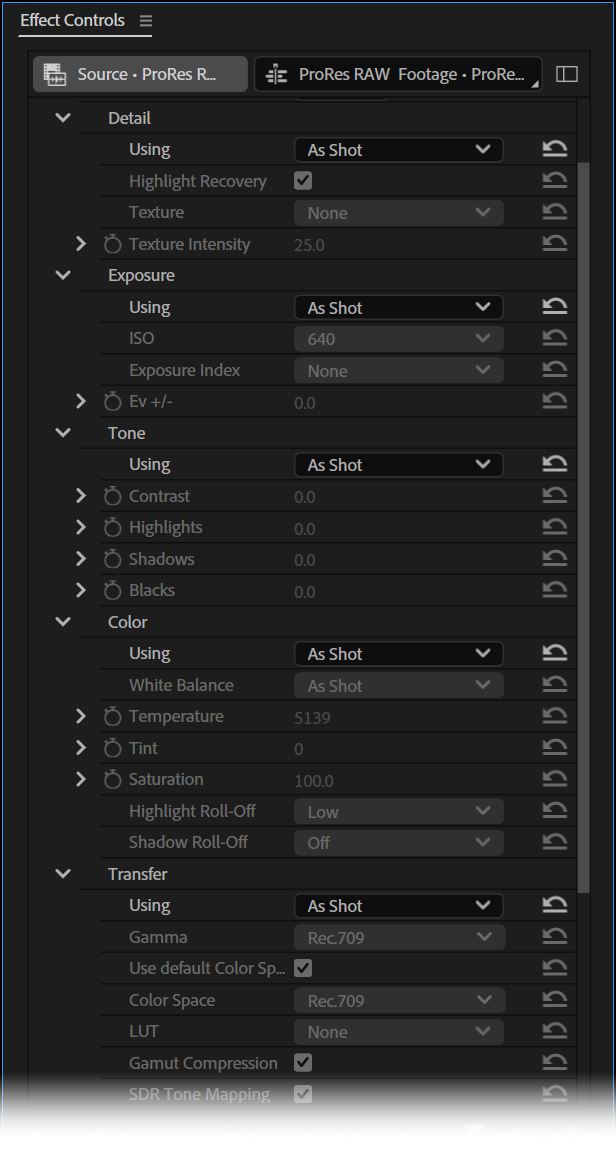The height and width of the screenshot is (1160, 616).
Task: Click the Saturation value 100.0
Action: pyautogui.click(x=312, y=780)
